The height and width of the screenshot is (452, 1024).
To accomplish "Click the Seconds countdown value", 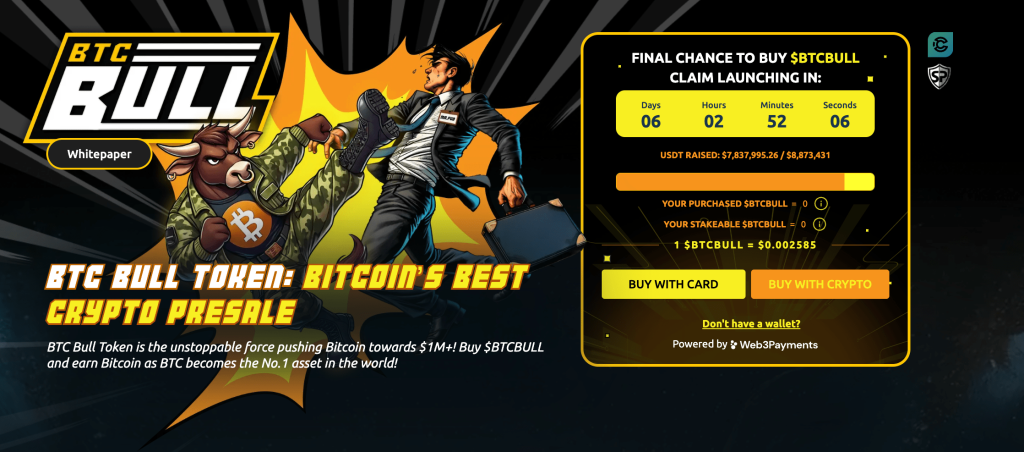I will pyautogui.click(x=840, y=121).
